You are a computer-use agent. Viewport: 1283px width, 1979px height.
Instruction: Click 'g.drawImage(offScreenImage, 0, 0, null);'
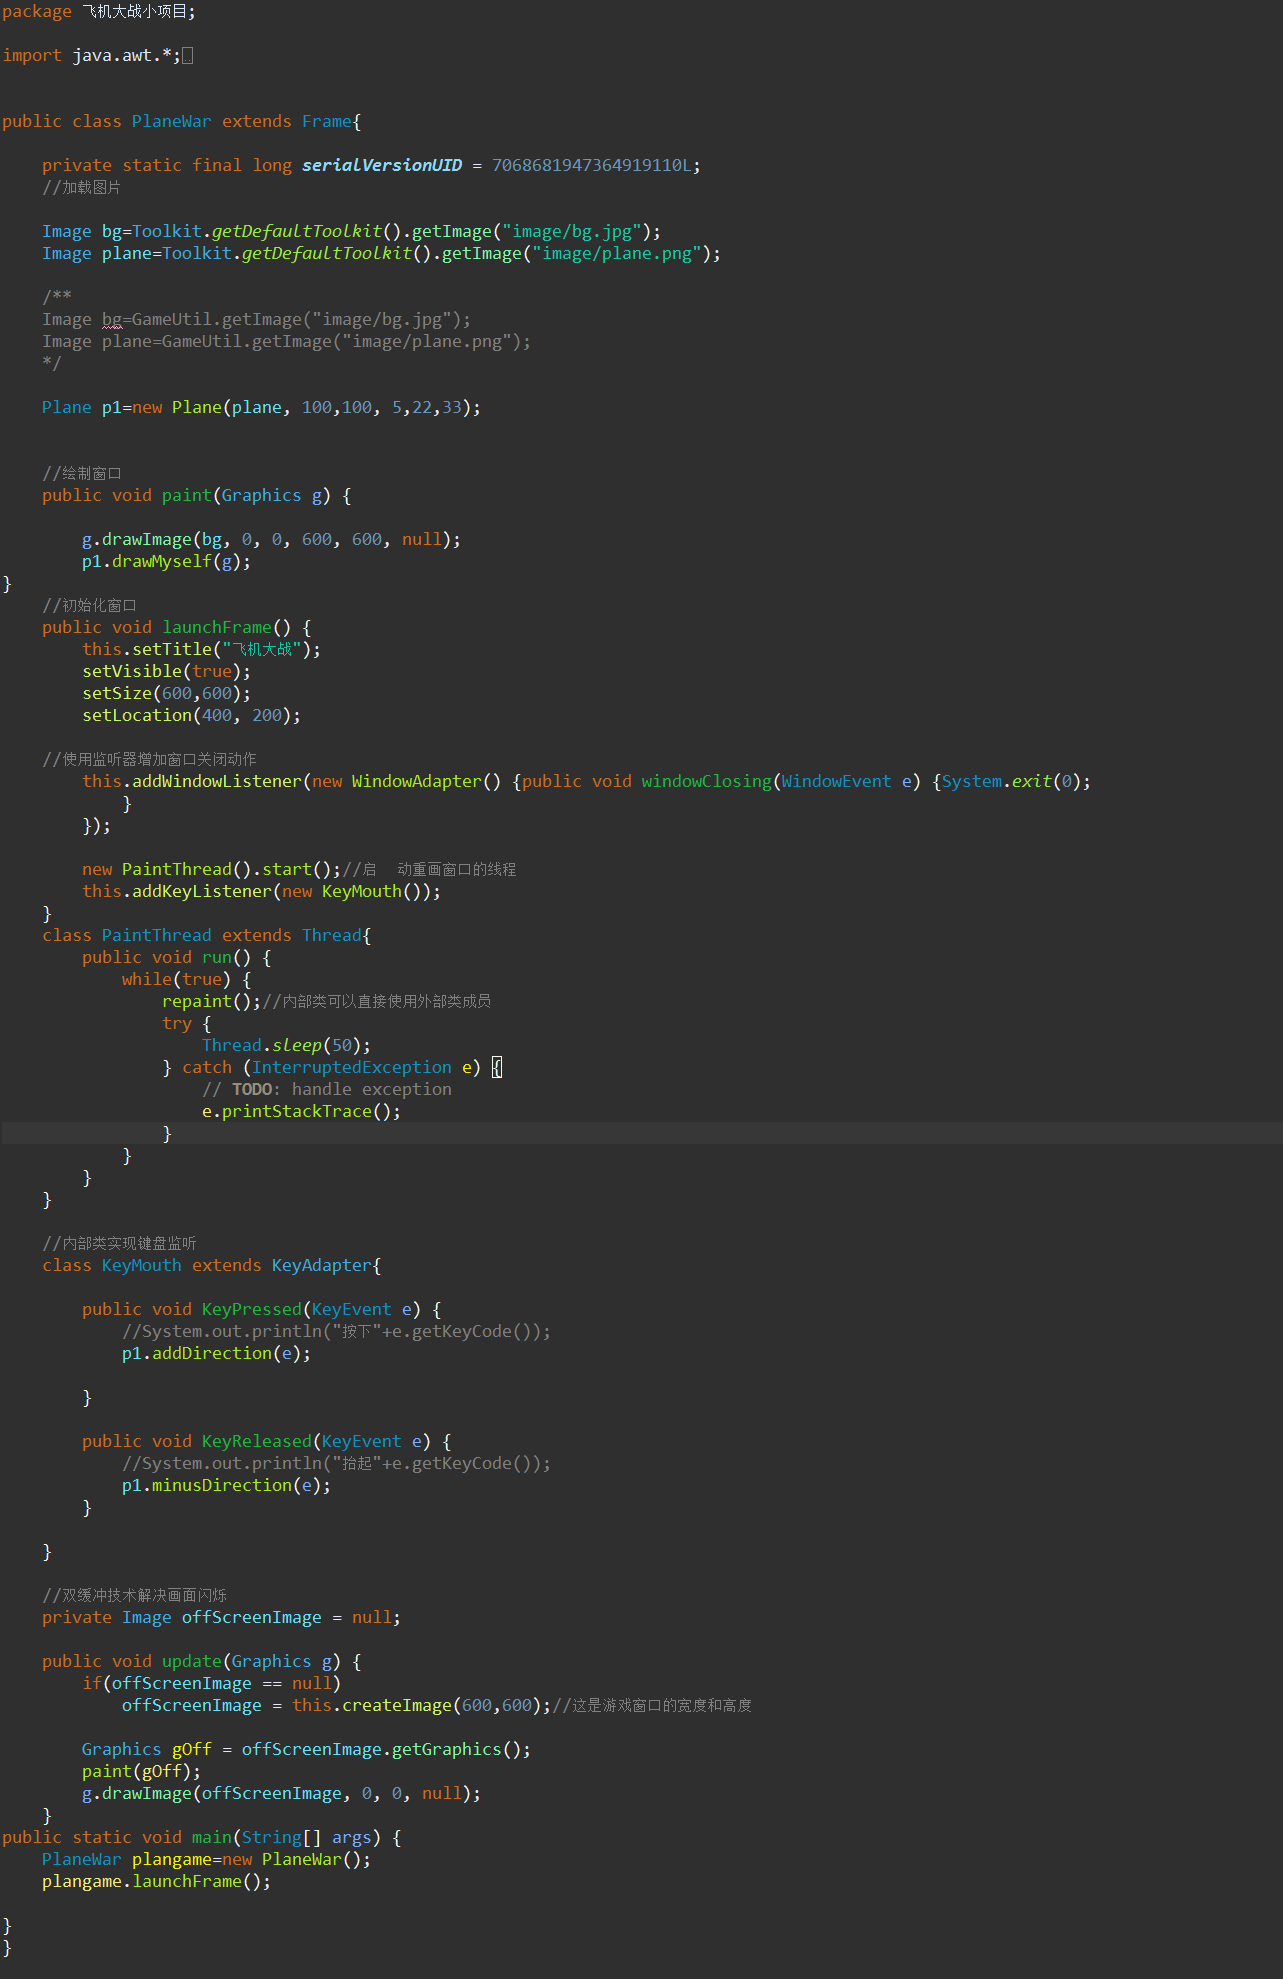point(281,1794)
